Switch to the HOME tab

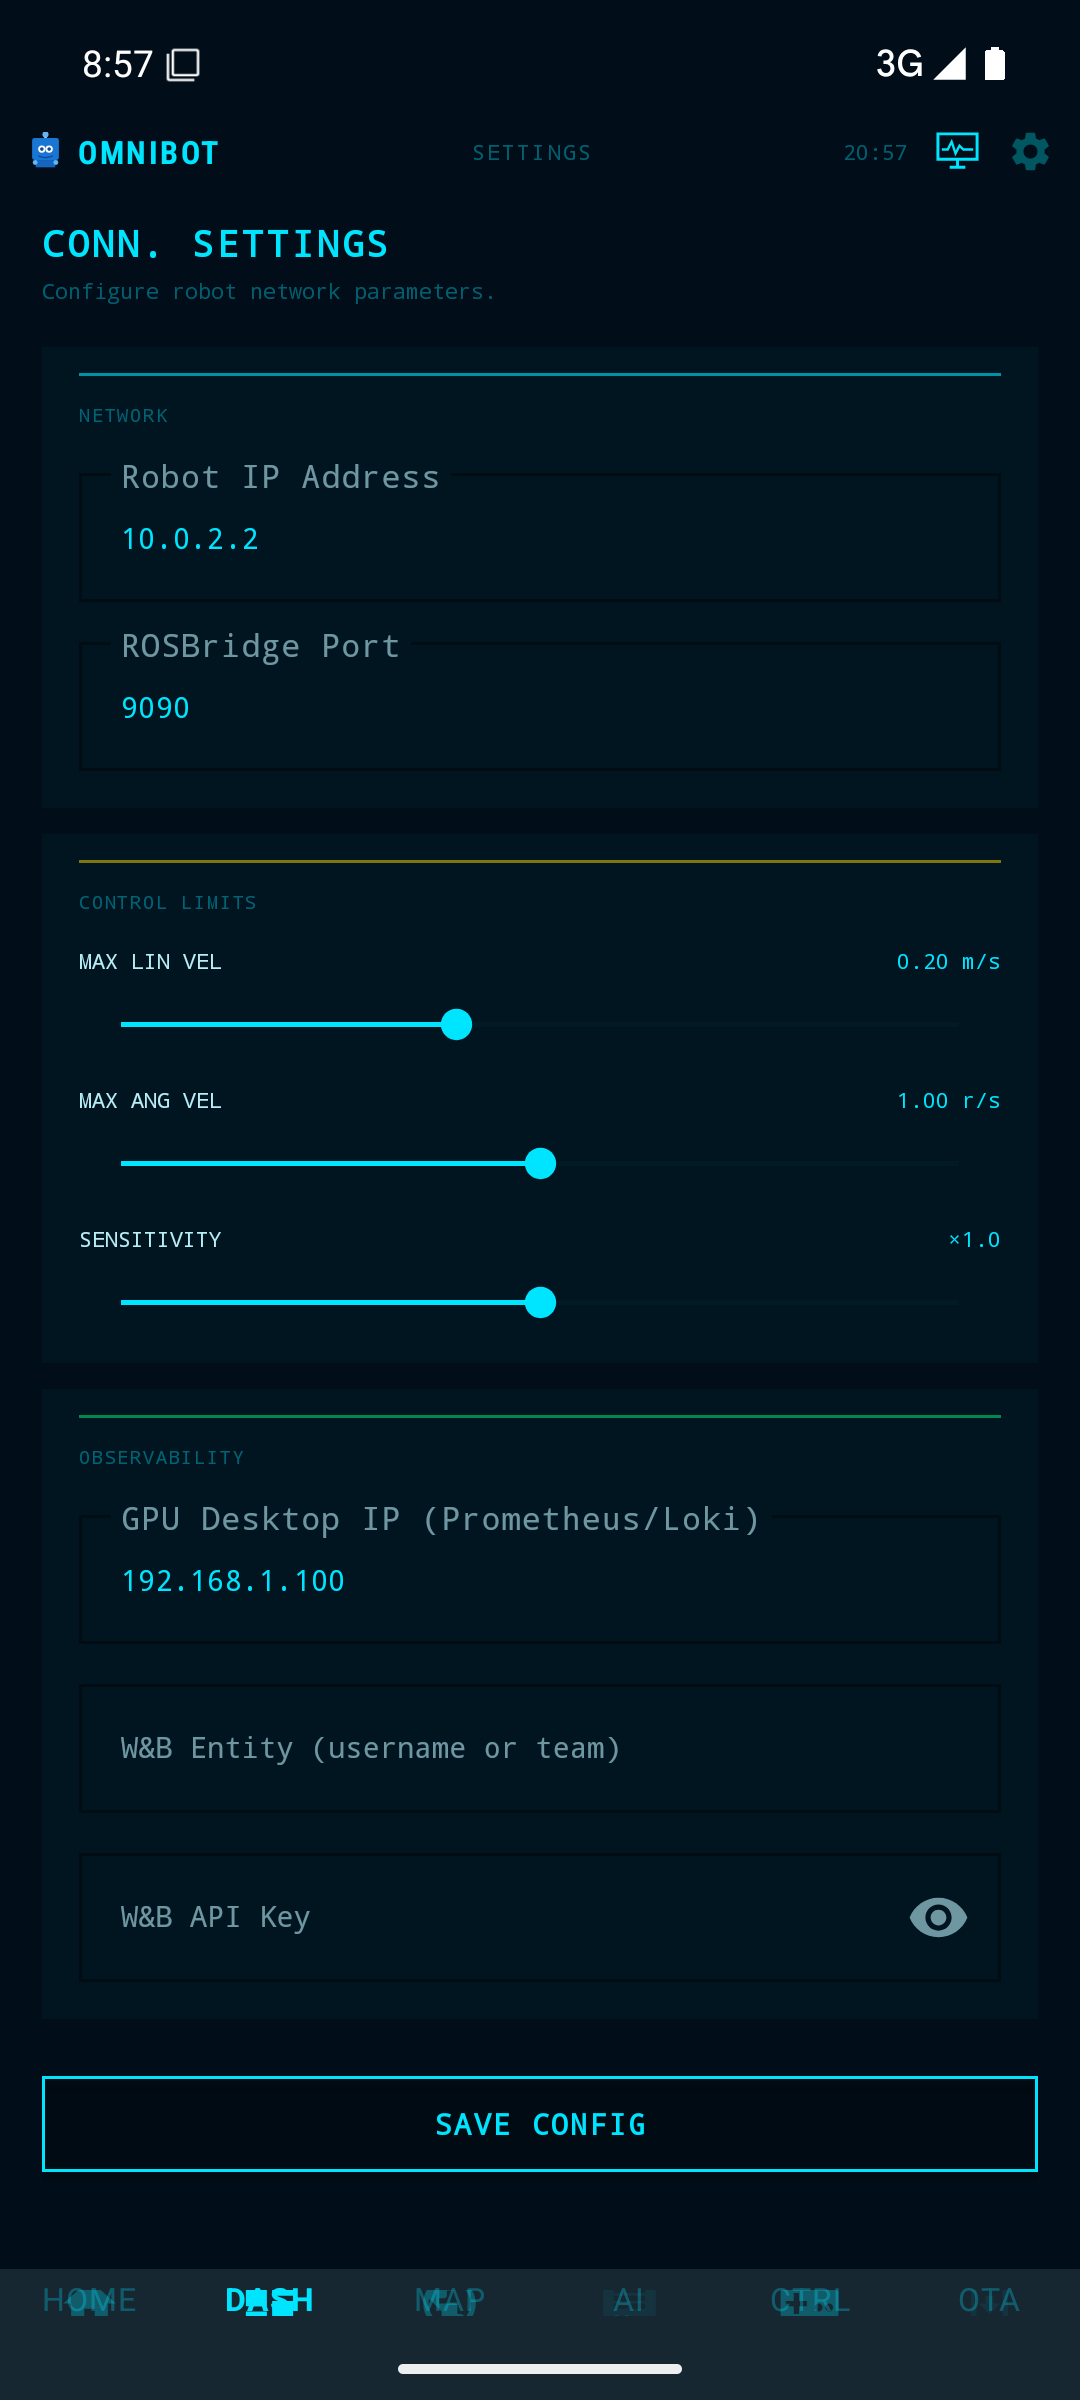(90, 2300)
